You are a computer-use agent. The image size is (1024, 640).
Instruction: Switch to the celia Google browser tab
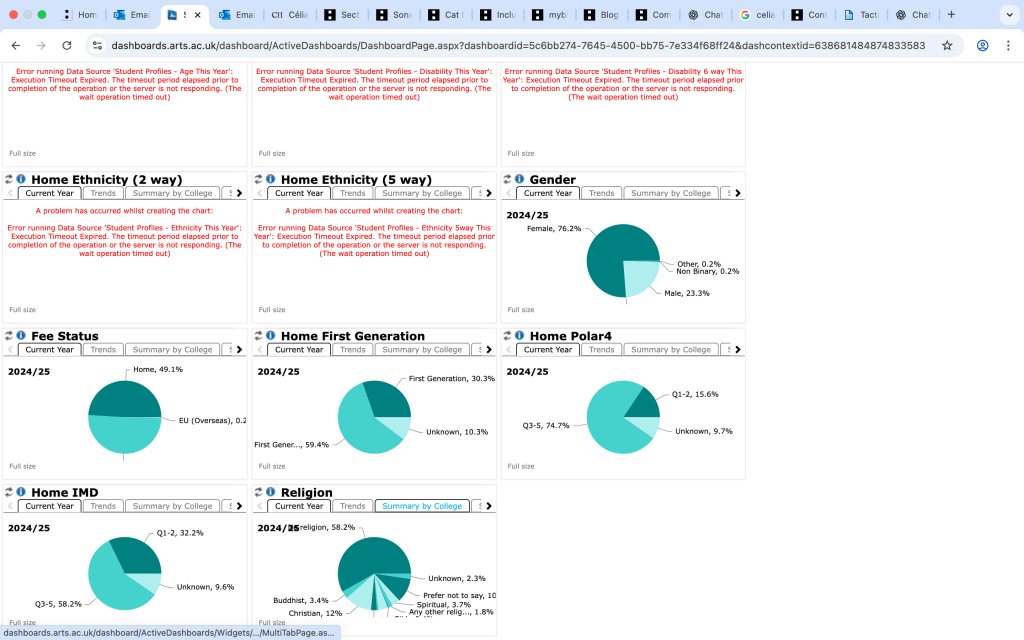pos(758,14)
